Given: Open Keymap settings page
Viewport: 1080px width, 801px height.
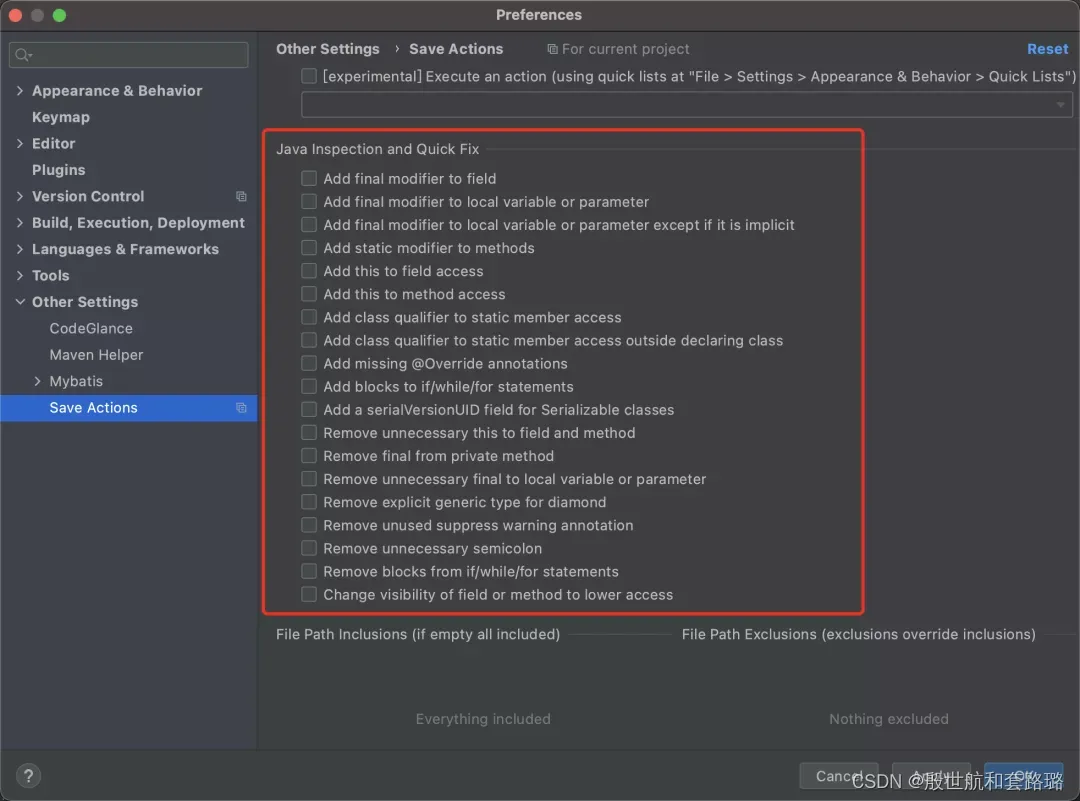Looking at the screenshot, I should (61, 117).
